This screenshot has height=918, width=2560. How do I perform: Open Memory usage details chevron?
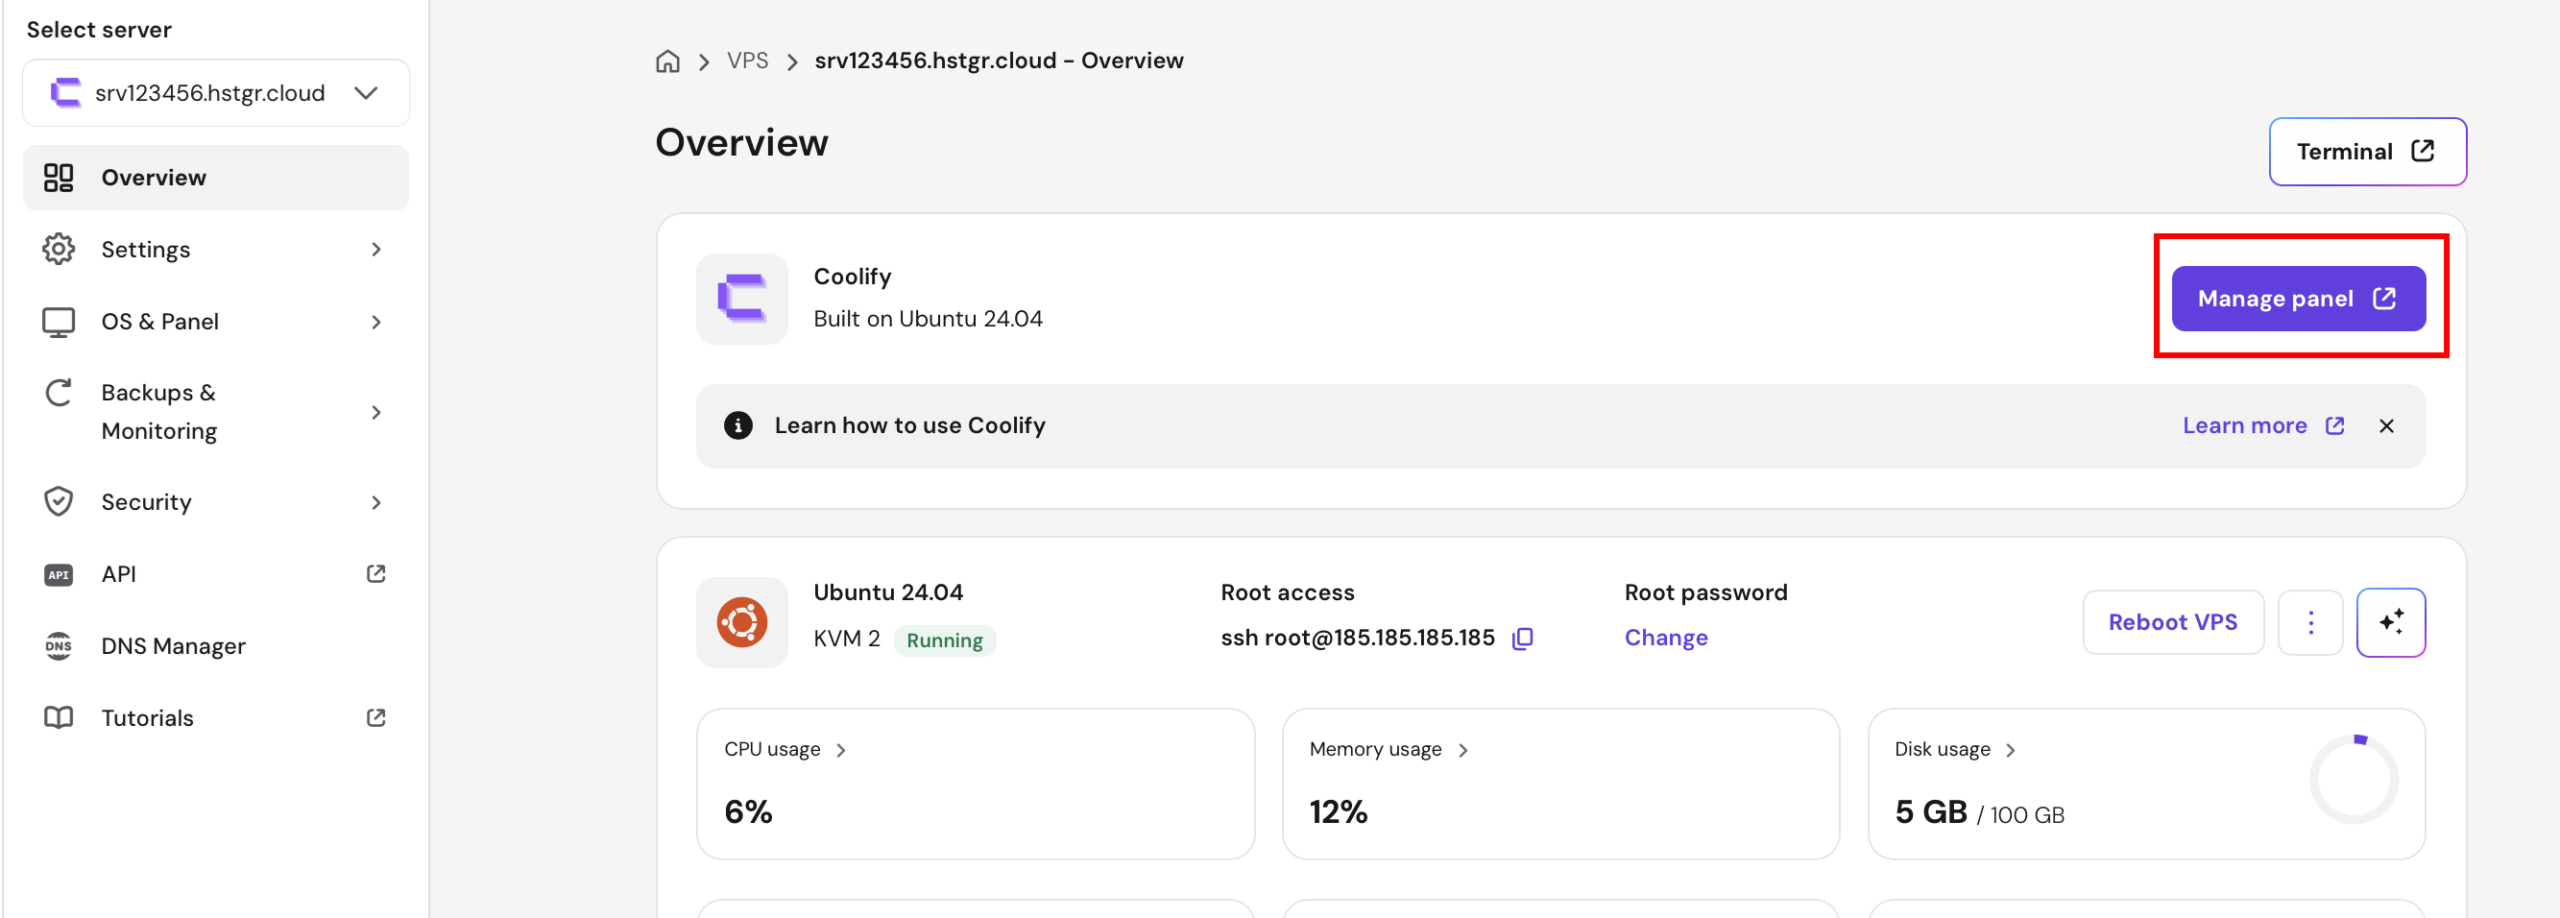[x=1463, y=750]
